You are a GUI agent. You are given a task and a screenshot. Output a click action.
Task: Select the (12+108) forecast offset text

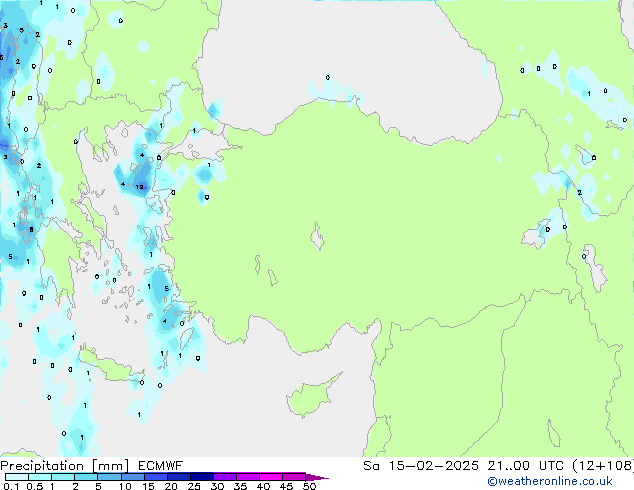[603, 466]
